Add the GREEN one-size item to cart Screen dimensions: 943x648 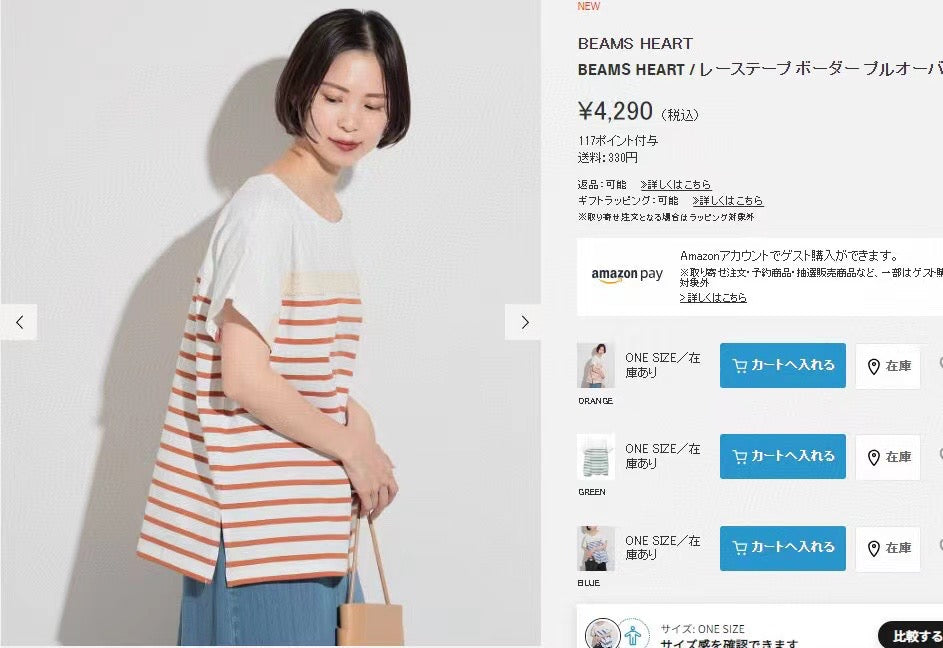(x=782, y=456)
